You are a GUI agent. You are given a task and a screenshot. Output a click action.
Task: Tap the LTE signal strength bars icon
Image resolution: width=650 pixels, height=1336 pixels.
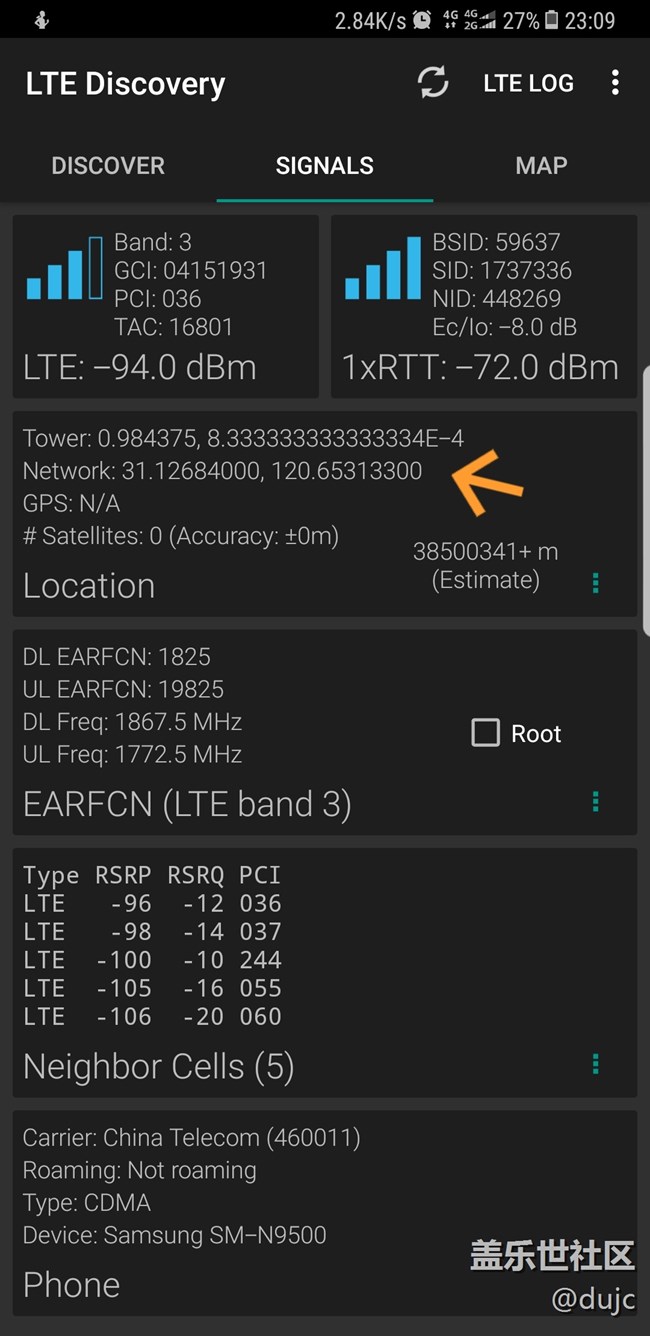tap(64, 268)
